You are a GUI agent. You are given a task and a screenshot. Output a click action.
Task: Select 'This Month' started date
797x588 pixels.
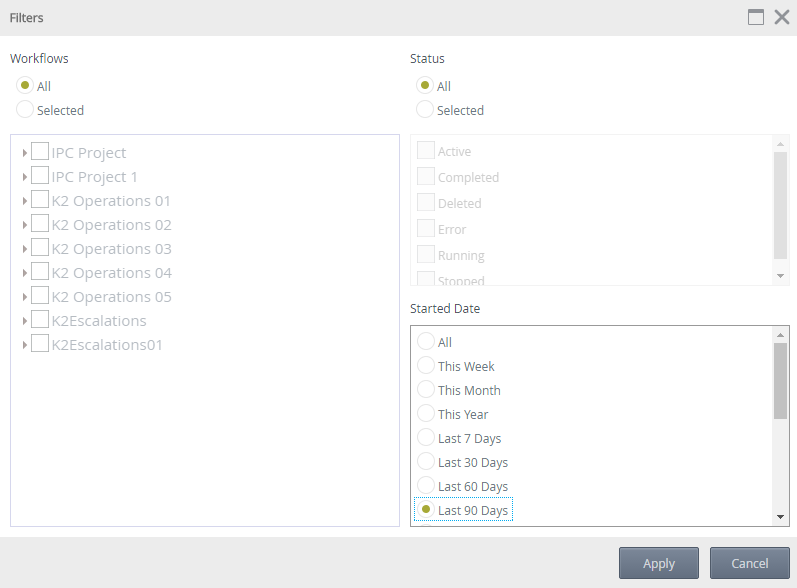[x=426, y=389]
